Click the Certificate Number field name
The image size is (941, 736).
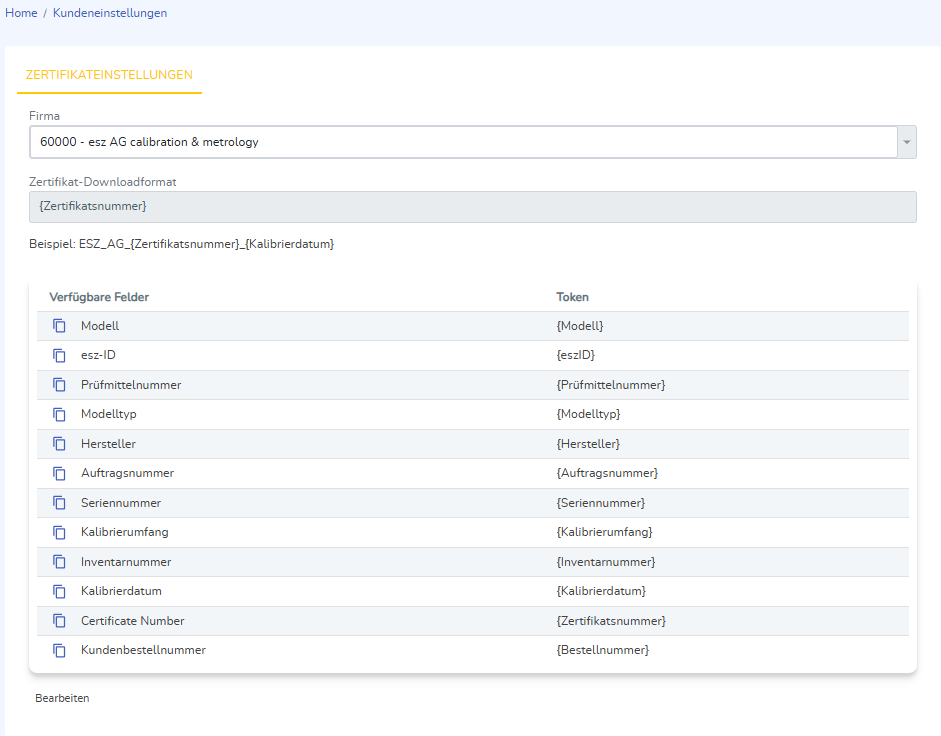(x=133, y=621)
